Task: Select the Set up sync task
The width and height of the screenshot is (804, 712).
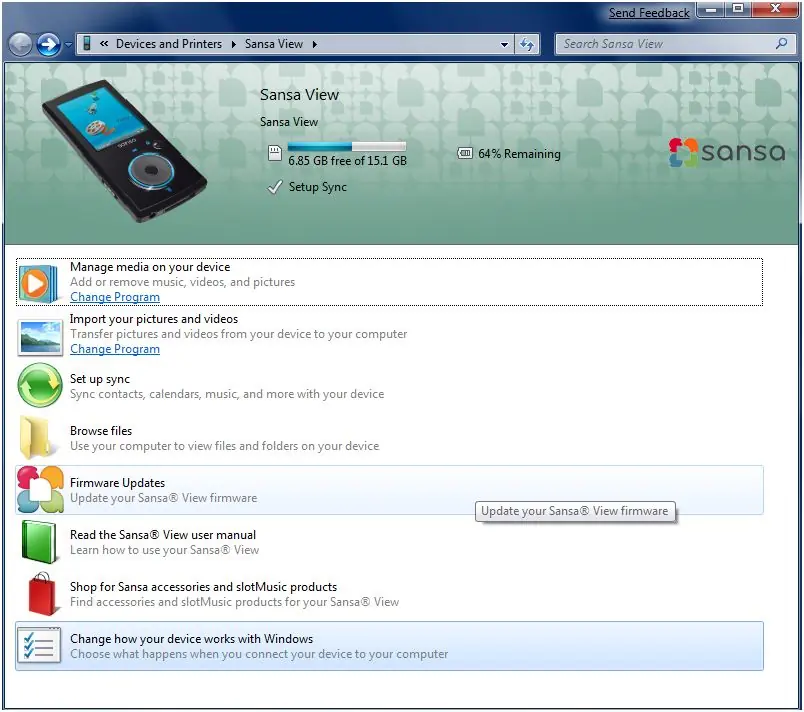Action: point(389,386)
